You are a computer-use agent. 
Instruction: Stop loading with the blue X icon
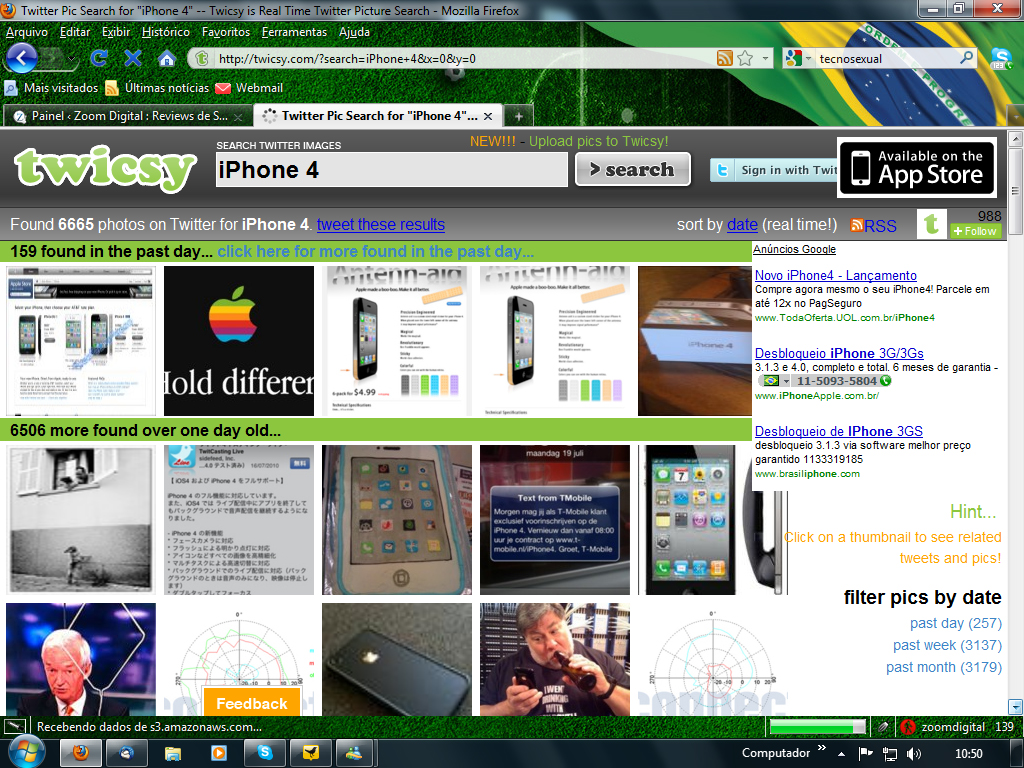point(133,58)
